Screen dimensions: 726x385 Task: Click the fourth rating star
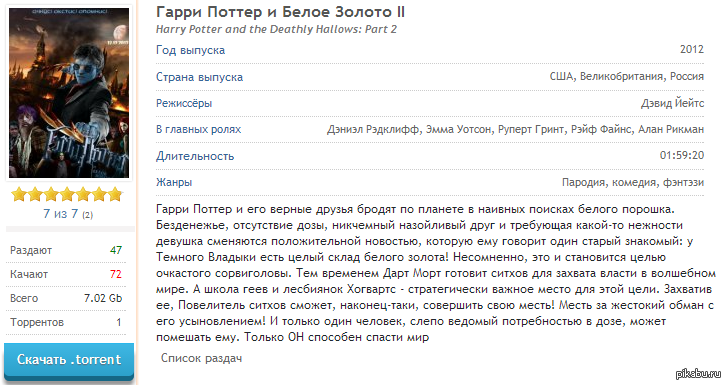coord(67,194)
